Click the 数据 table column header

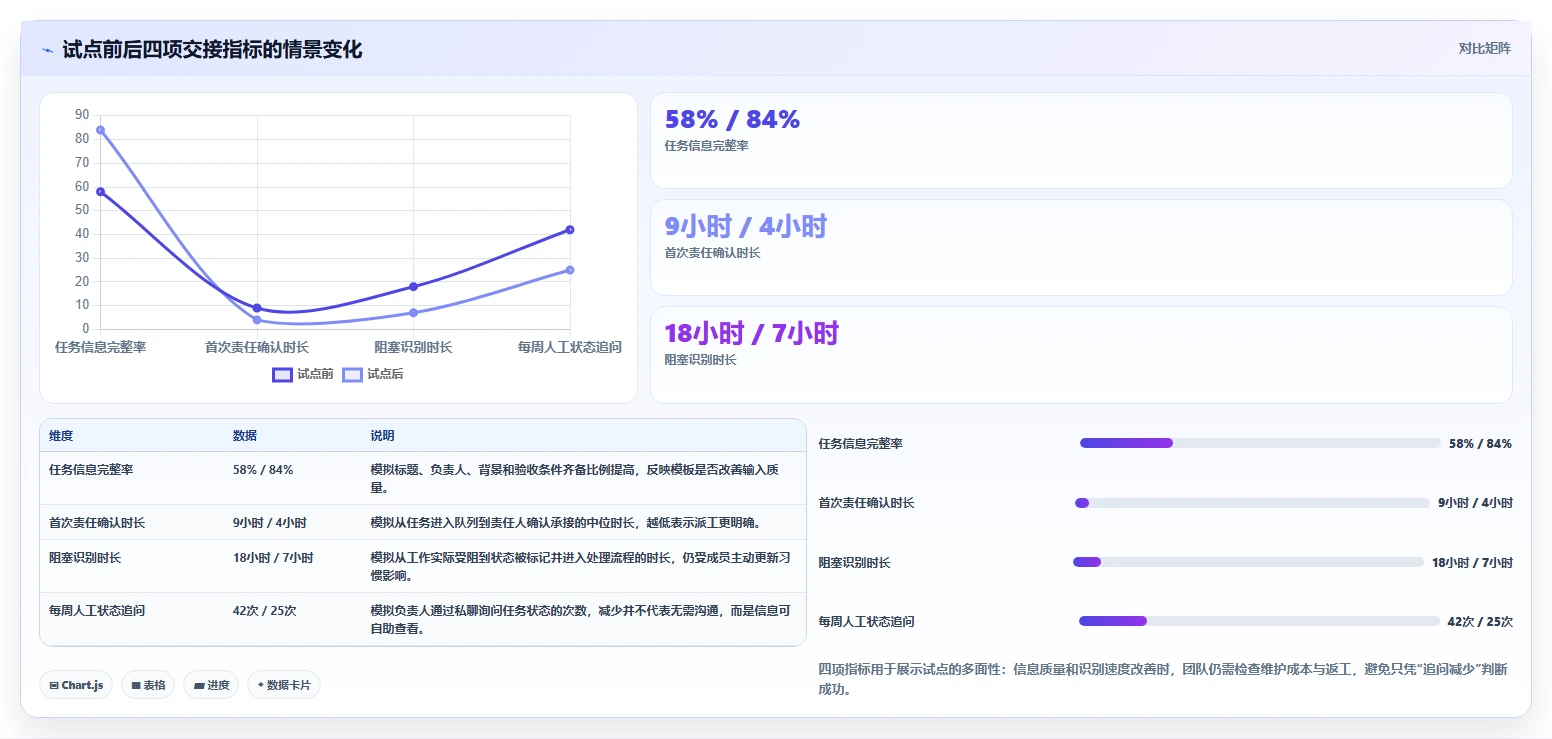click(245, 436)
